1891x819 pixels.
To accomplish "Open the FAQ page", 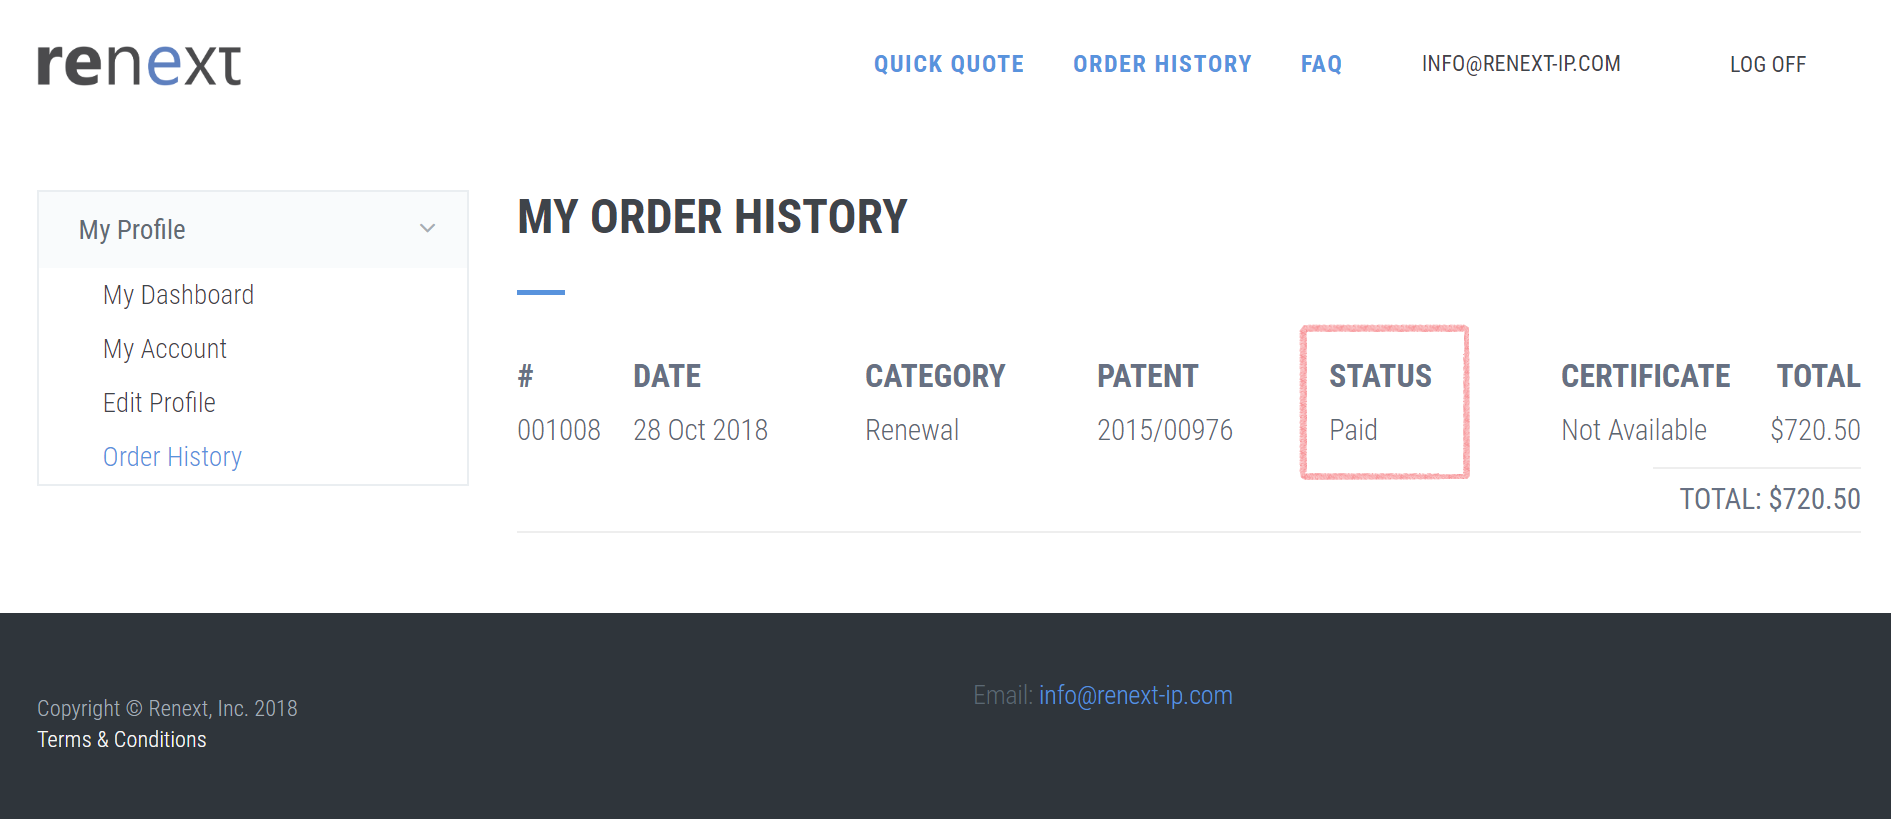I will [x=1321, y=64].
